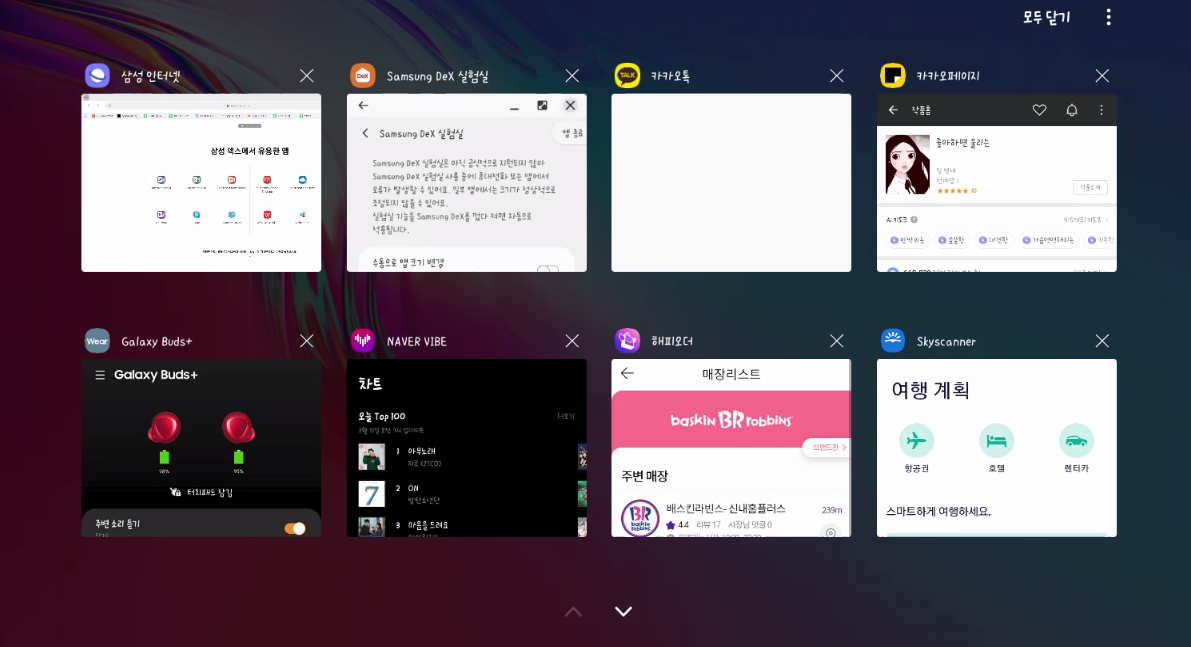1191x647 pixels.
Task: Select the 렌터카 car rental icon
Action: [x=1076, y=440]
